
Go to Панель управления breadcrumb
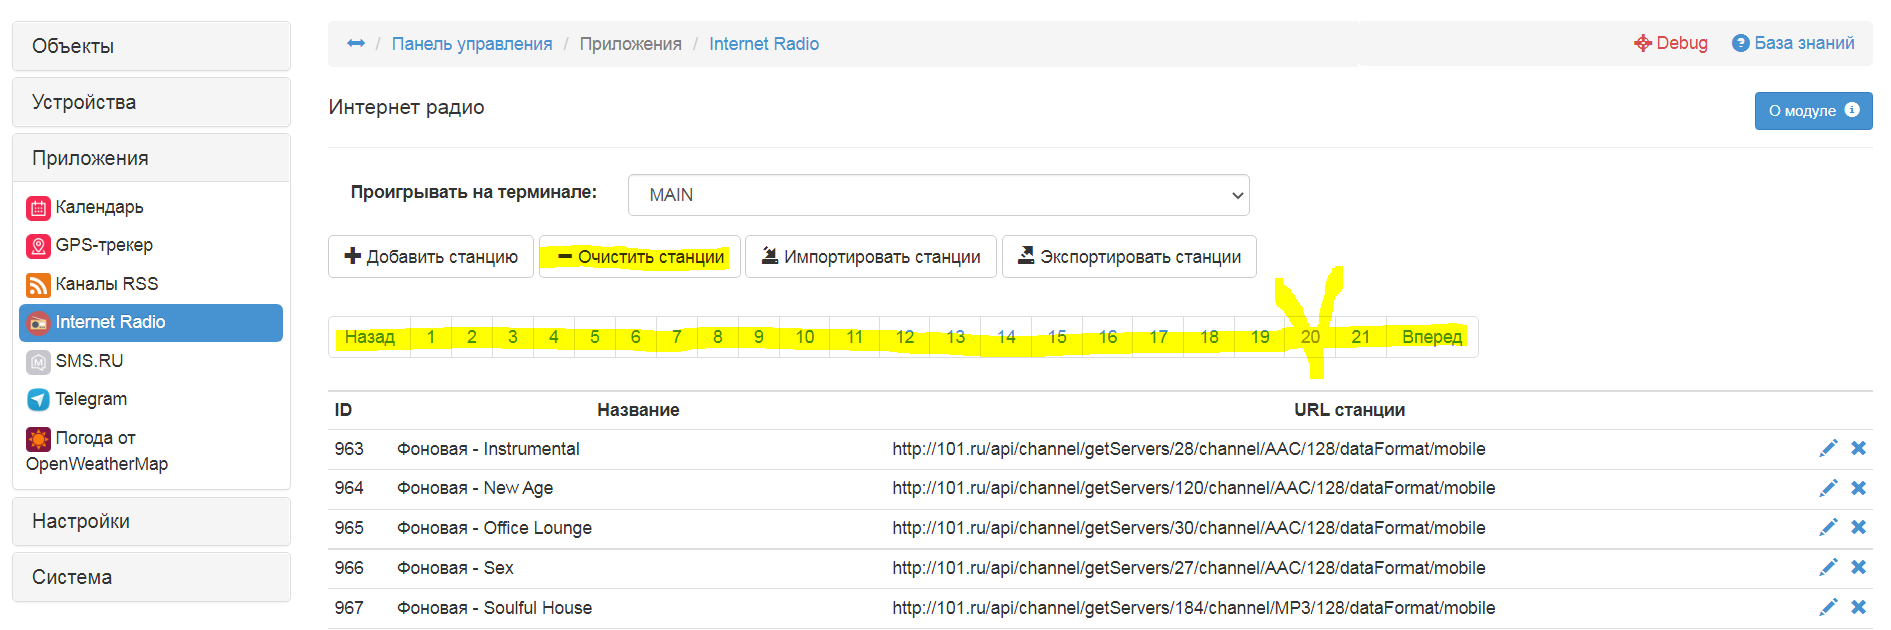pyautogui.click(x=472, y=44)
